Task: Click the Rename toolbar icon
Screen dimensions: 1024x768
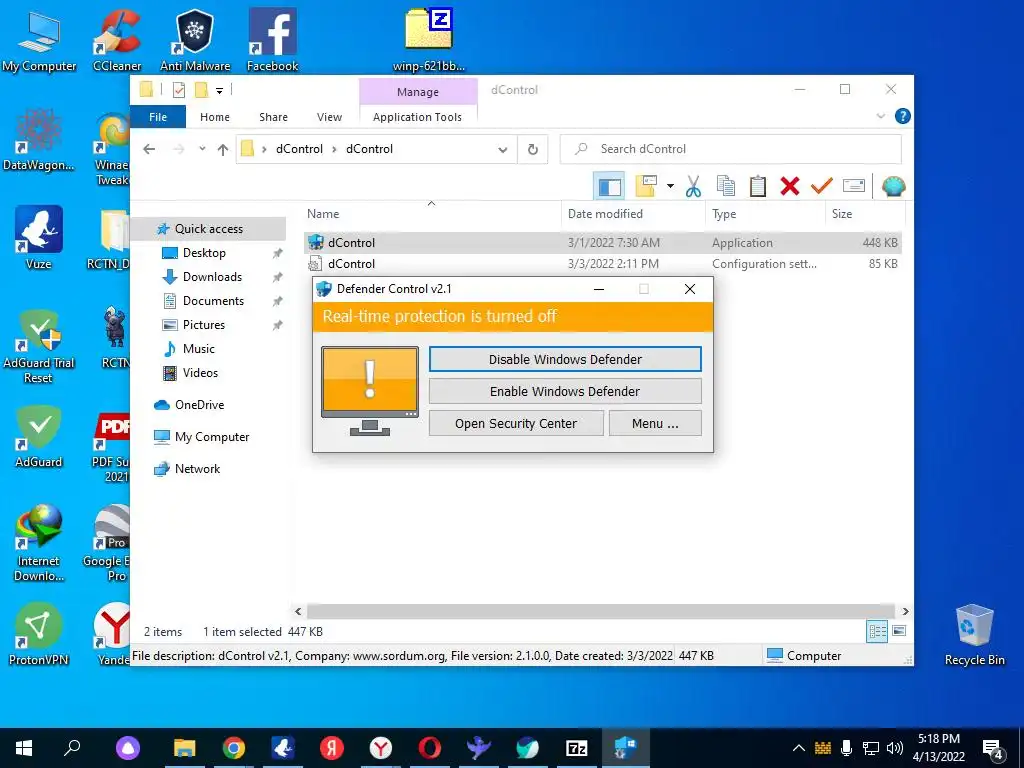Action: pyautogui.click(x=854, y=187)
